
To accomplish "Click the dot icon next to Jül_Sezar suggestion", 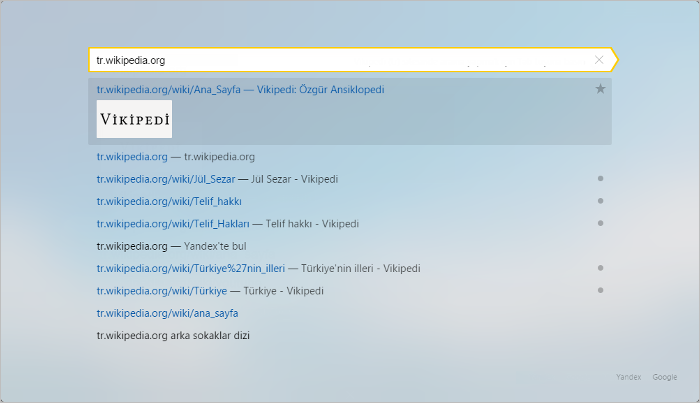I will [x=600, y=179].
